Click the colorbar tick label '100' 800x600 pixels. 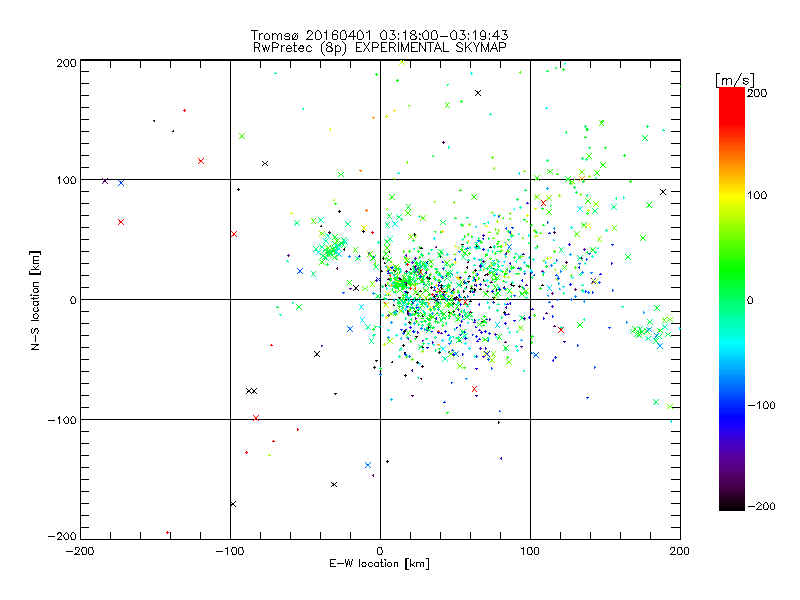point(757,195)
